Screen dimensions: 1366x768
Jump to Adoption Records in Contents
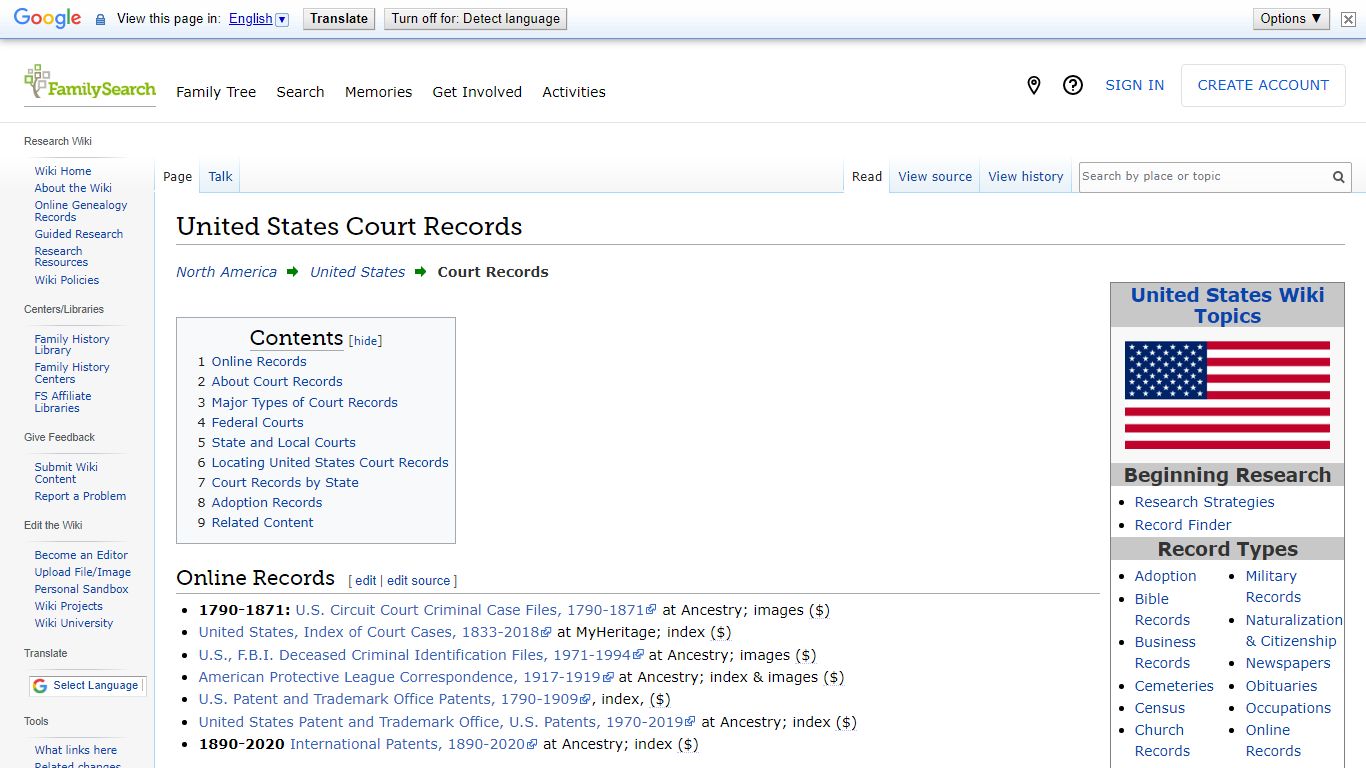[267, 502]
